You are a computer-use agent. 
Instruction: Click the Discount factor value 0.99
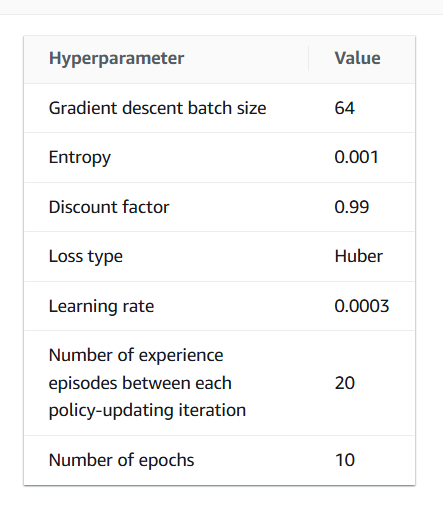click(x=352, y=207)
